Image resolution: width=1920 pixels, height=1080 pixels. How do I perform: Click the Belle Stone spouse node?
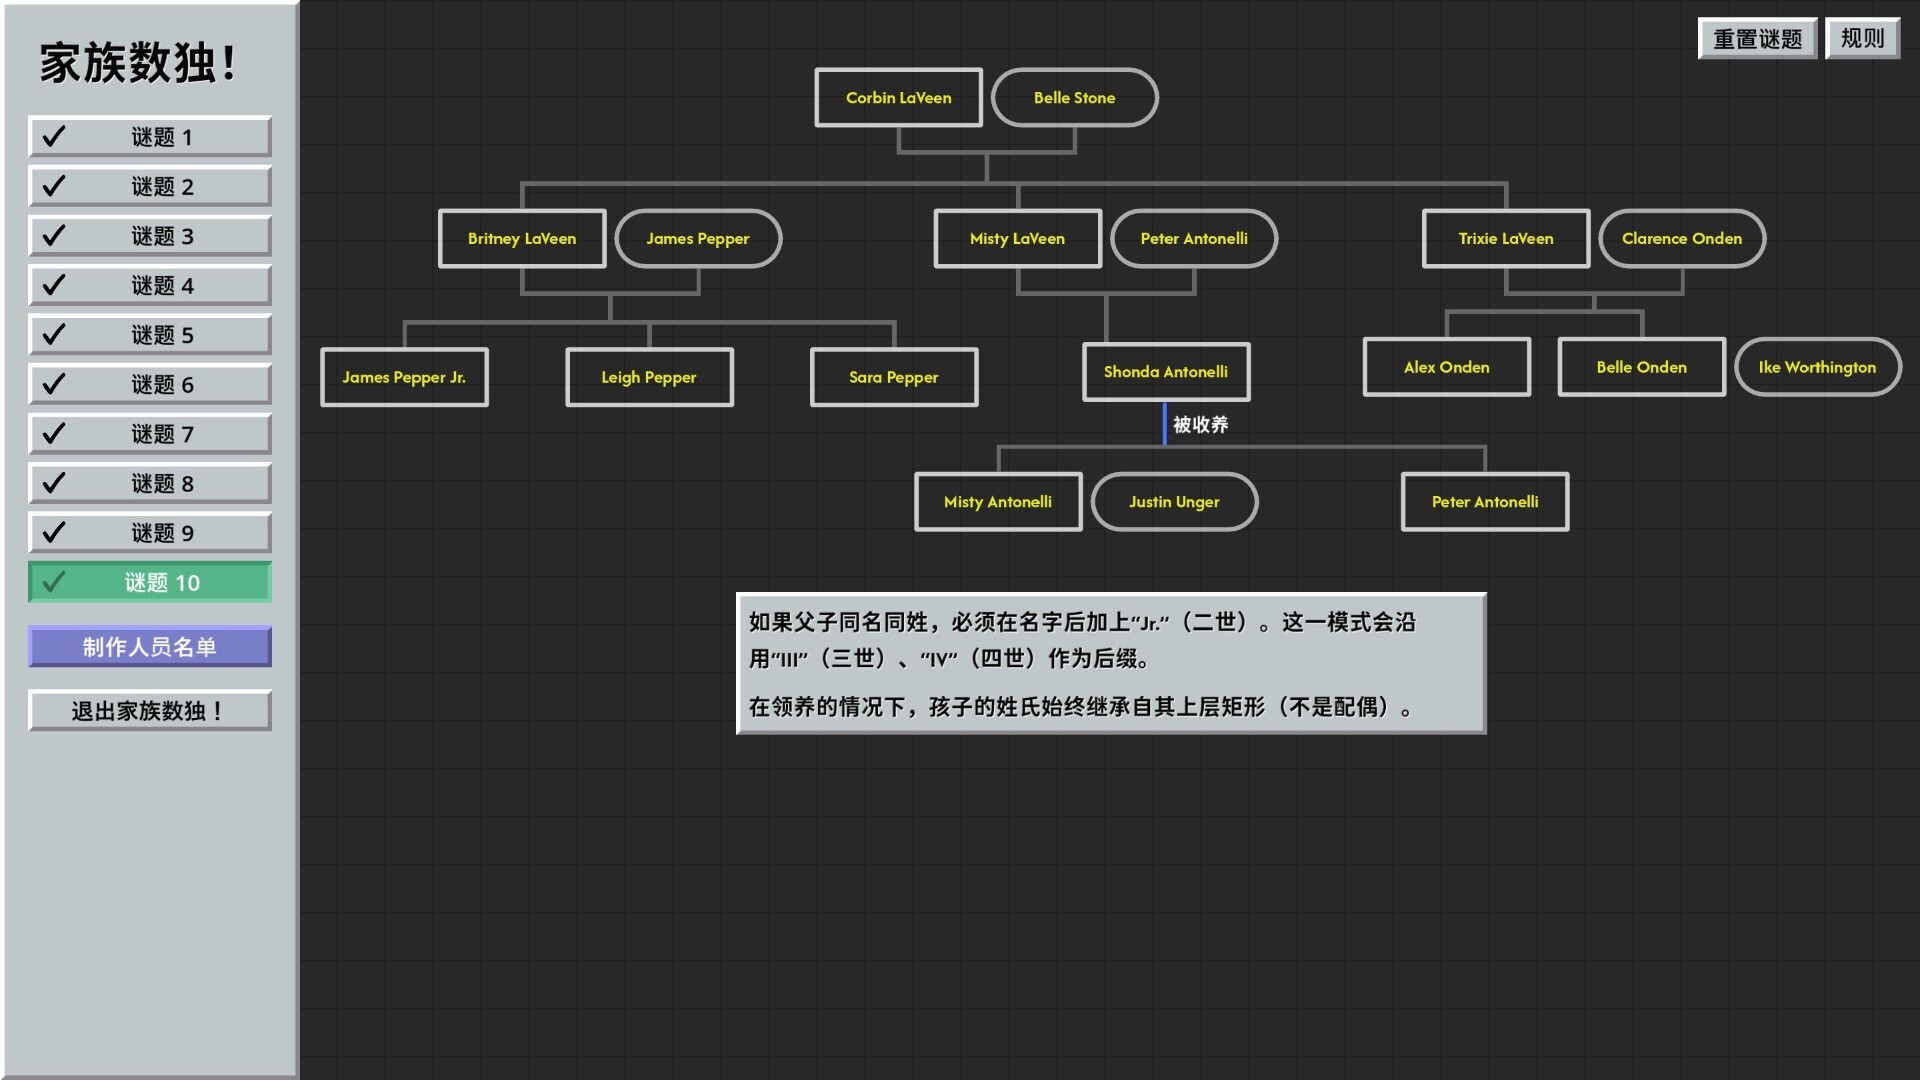[x=1074, y=98]
